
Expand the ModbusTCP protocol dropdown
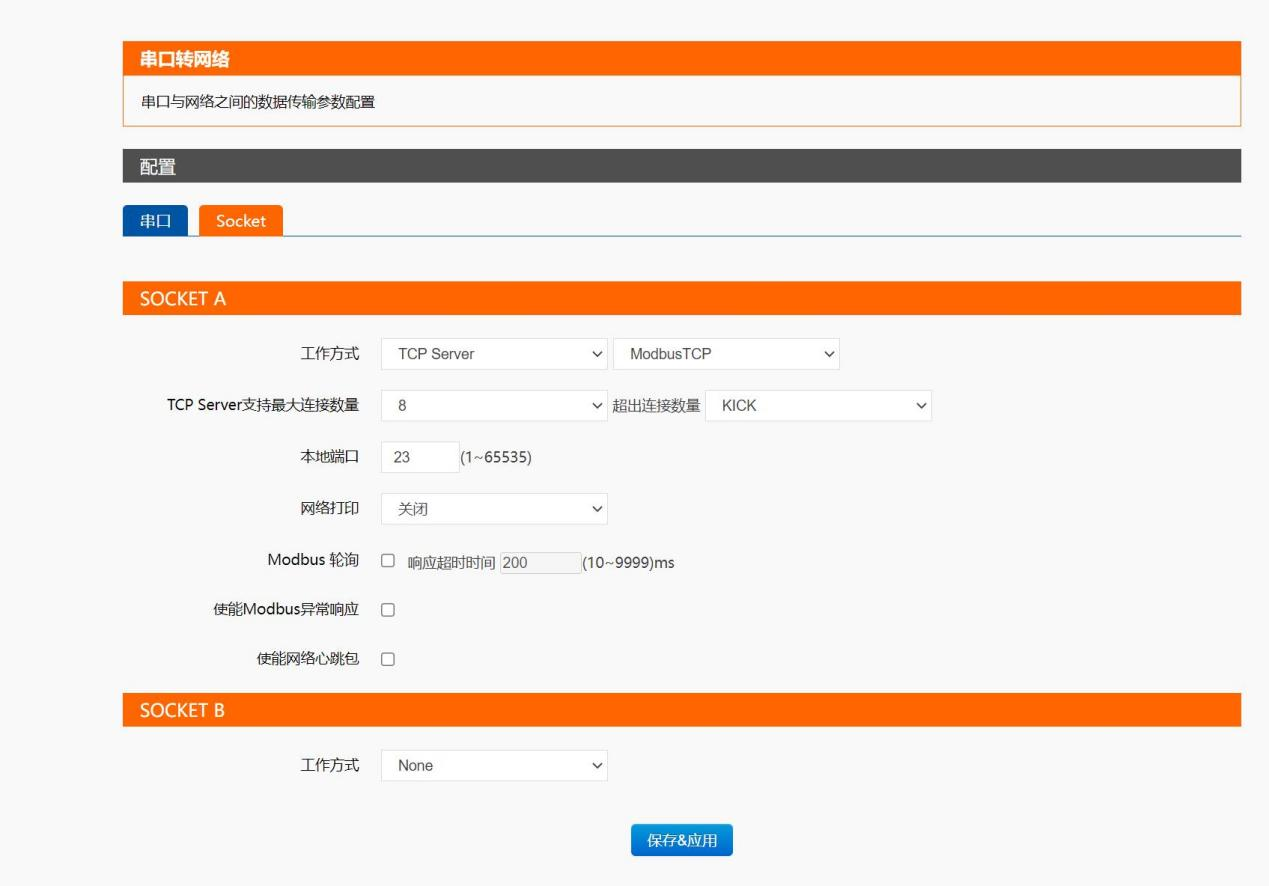point(726,354)
